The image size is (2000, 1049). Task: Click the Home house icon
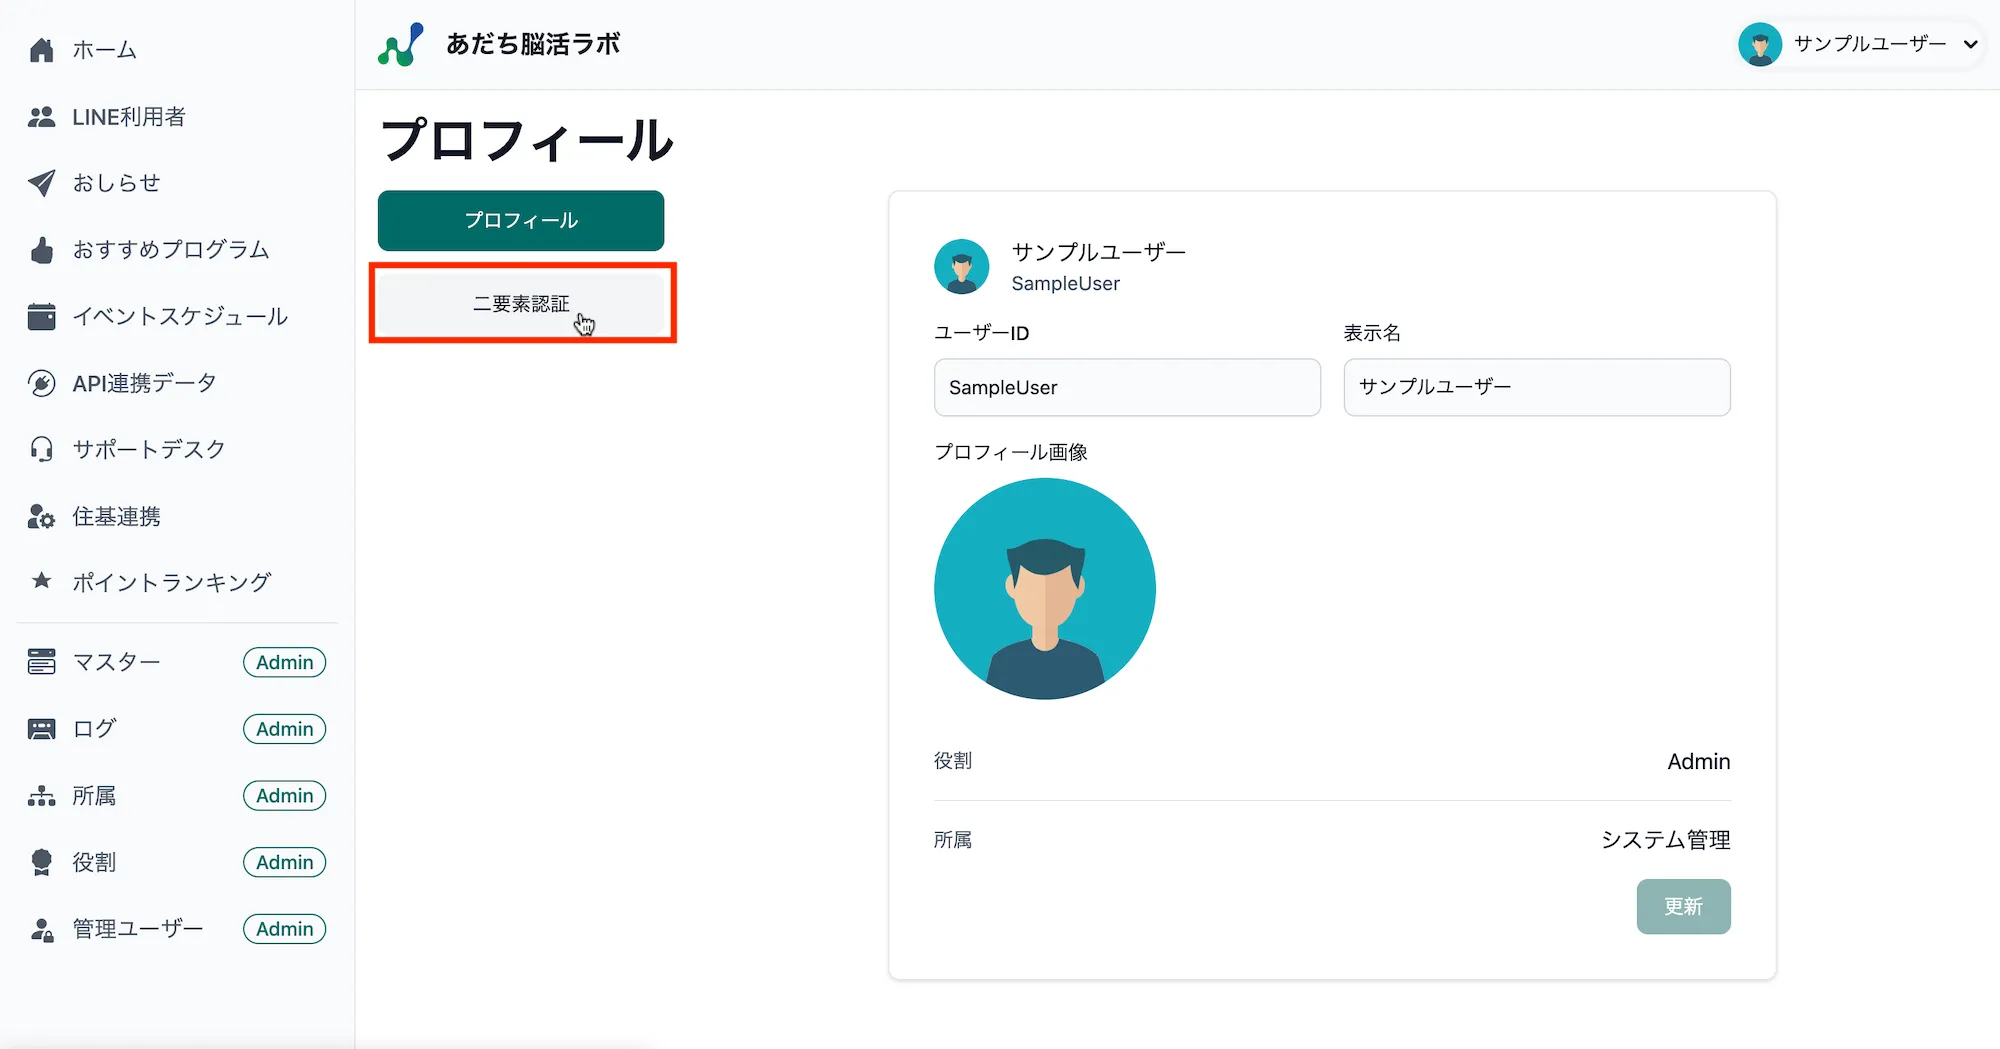(x=41, y=50)
